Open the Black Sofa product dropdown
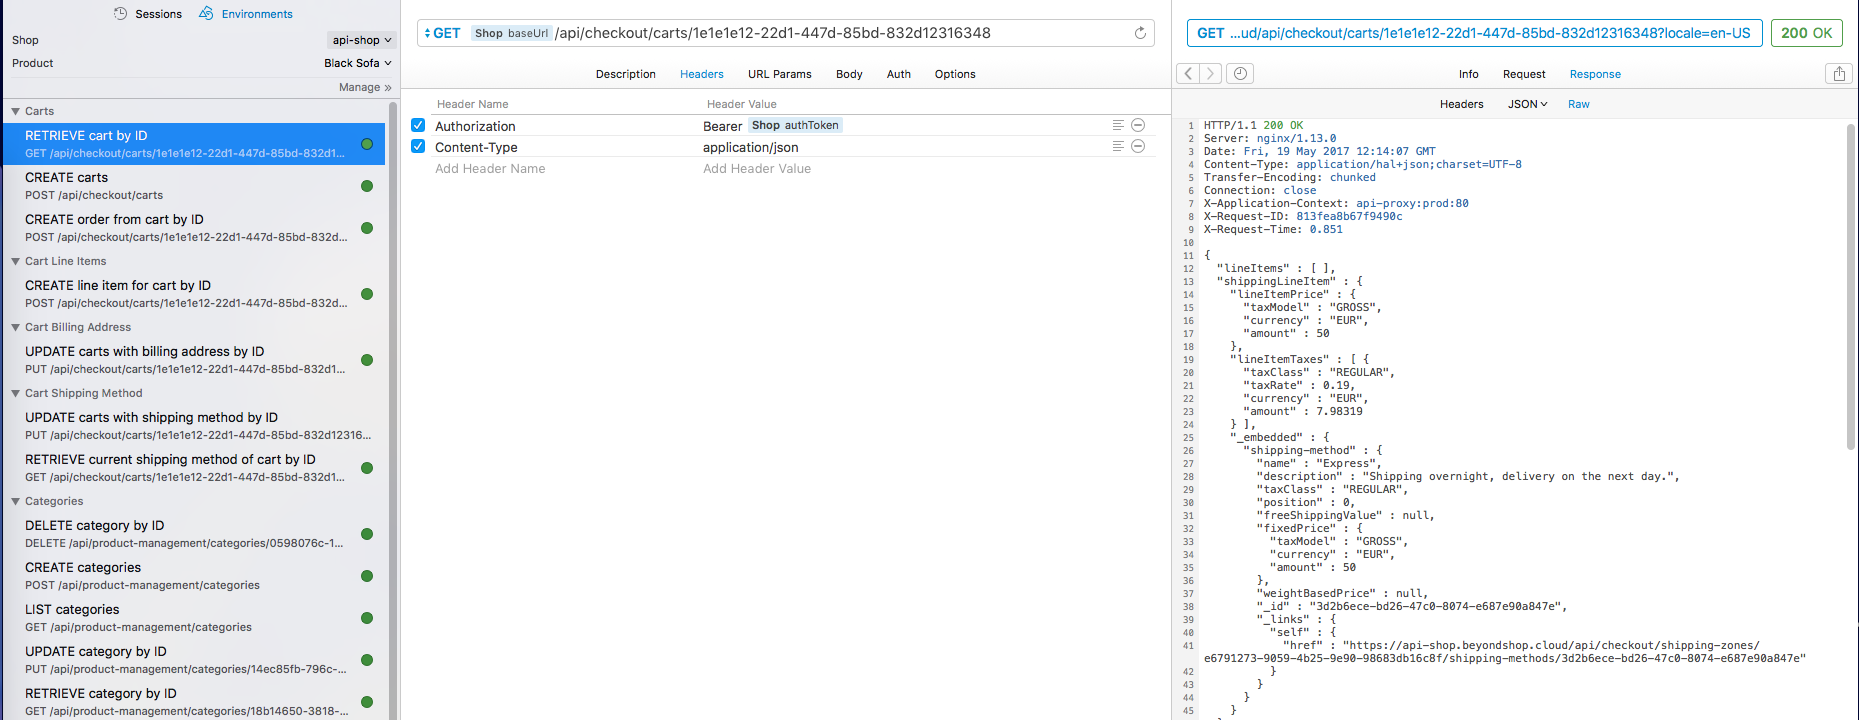 pyautogui.click(x=358, y=63)
